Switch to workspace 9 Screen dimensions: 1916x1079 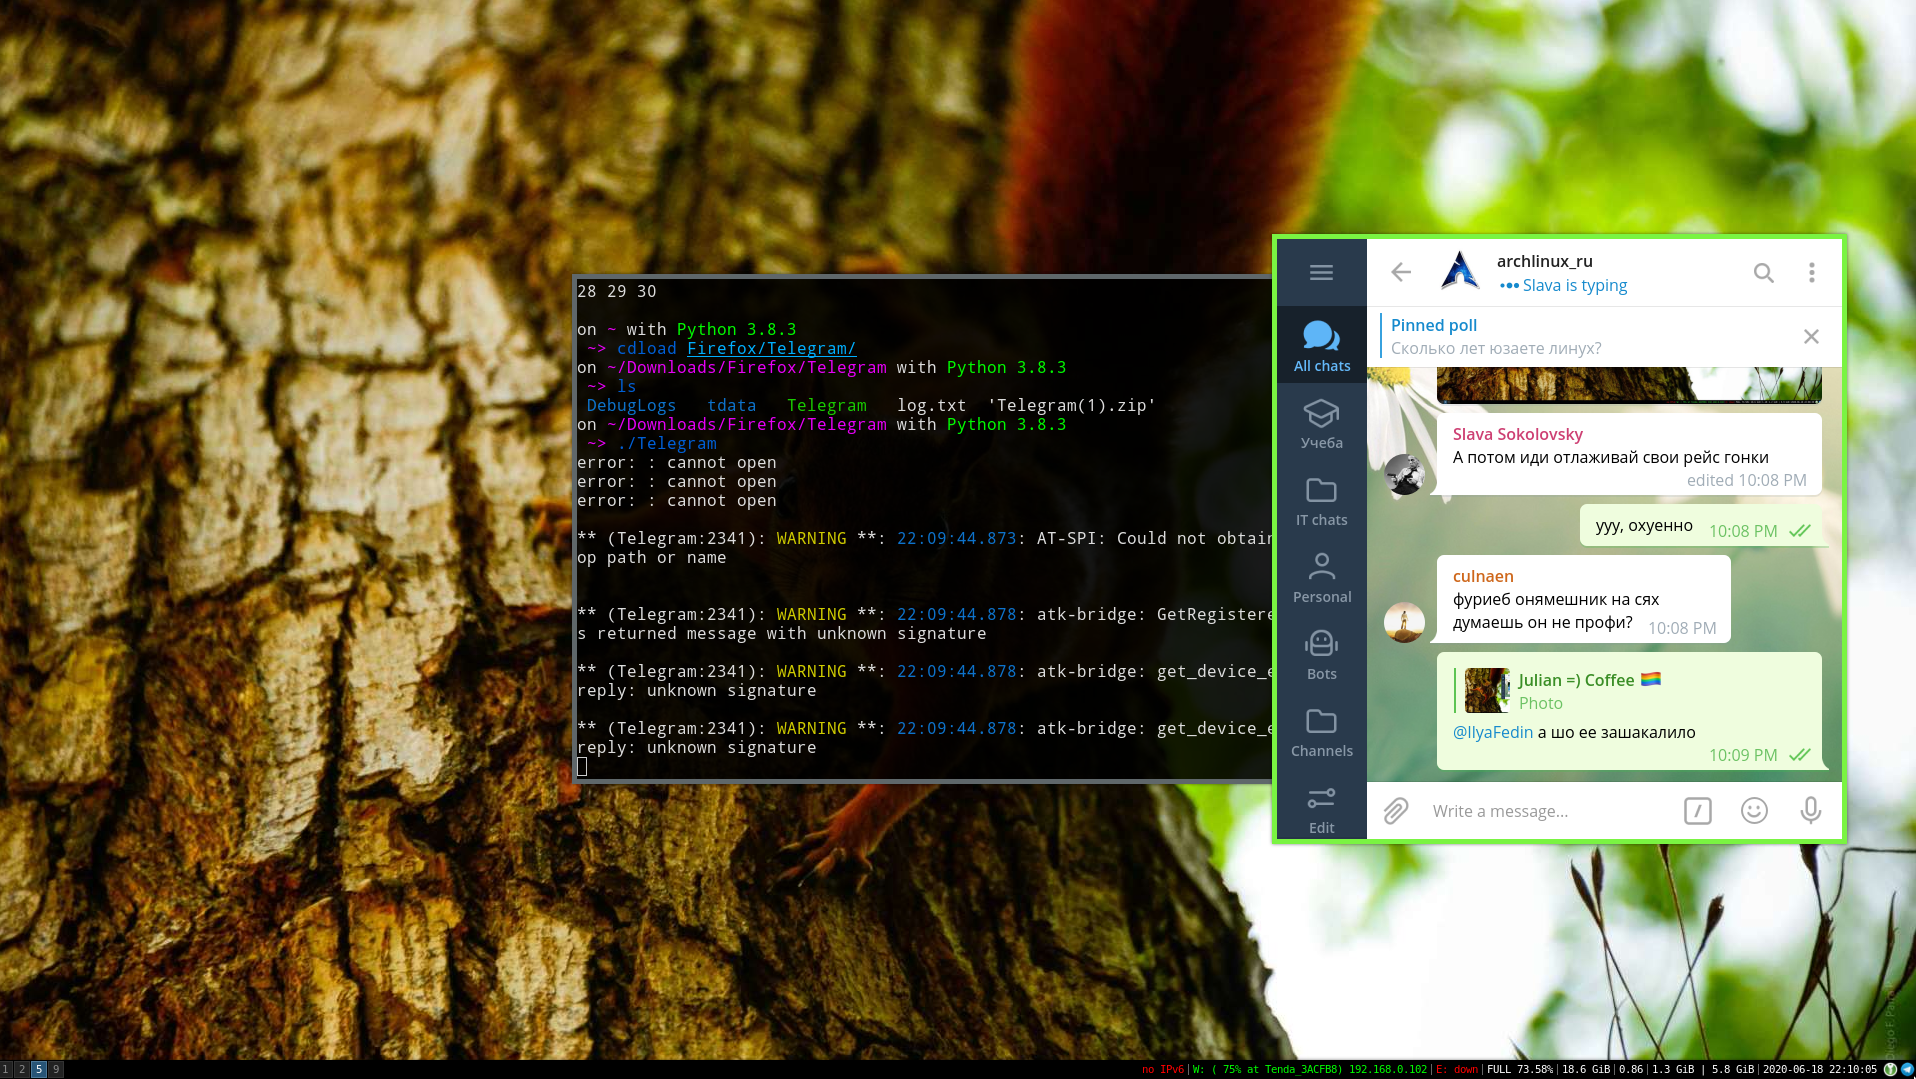point(57,1069)
